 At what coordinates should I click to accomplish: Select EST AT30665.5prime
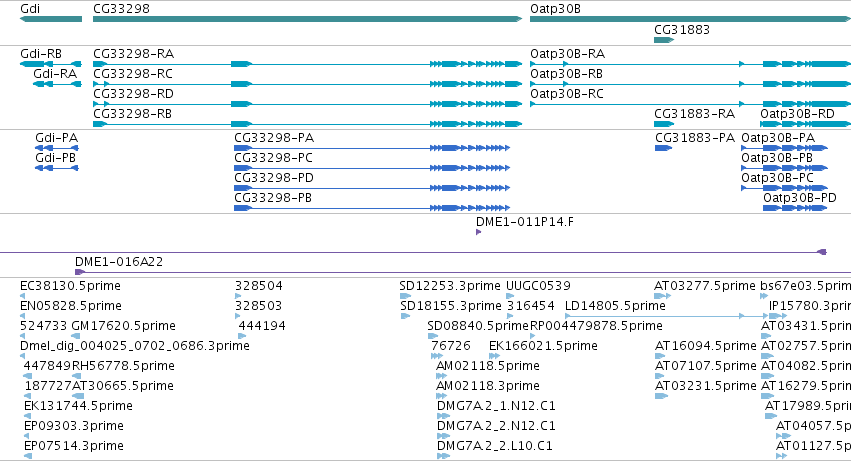pyautogui.click(x=123, y=387)
